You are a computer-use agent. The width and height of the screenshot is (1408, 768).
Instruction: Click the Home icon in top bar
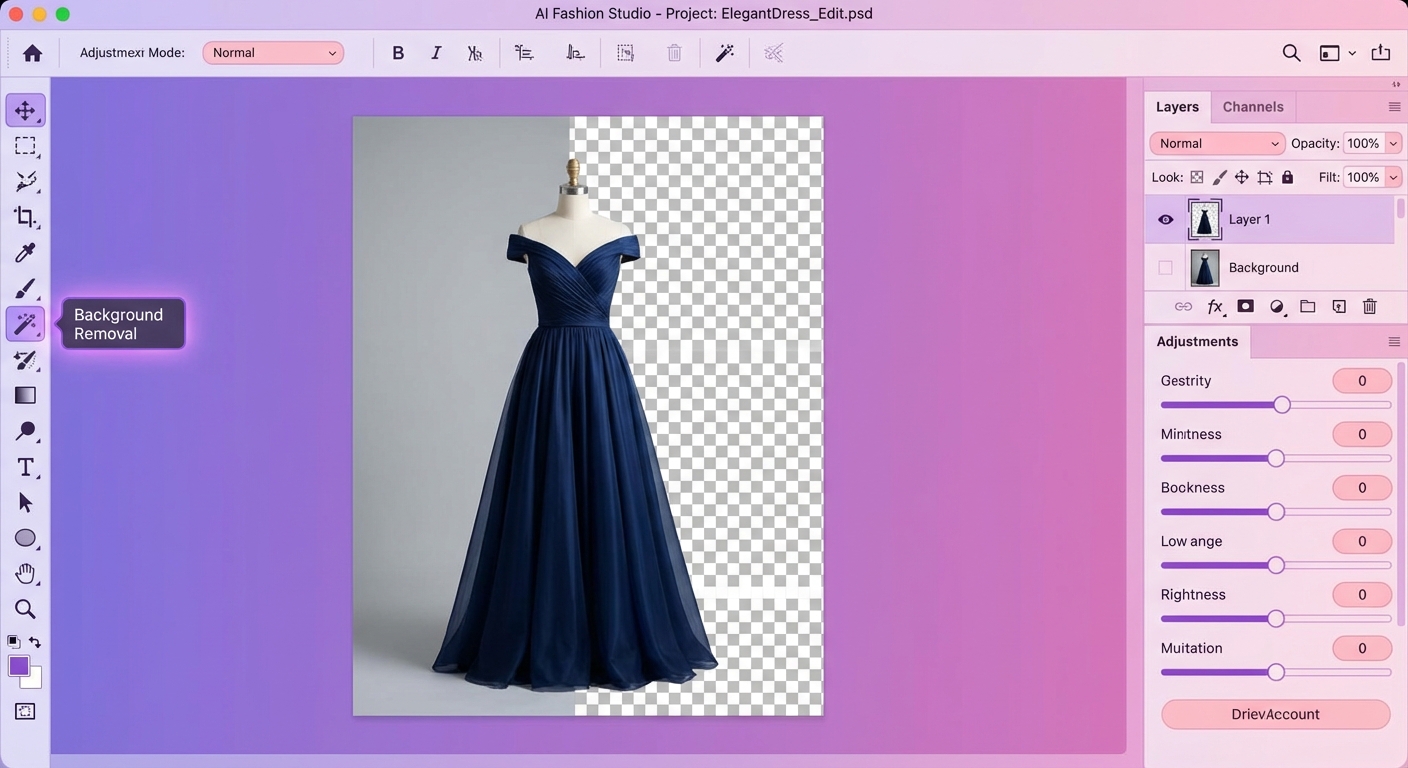(33, 53)
